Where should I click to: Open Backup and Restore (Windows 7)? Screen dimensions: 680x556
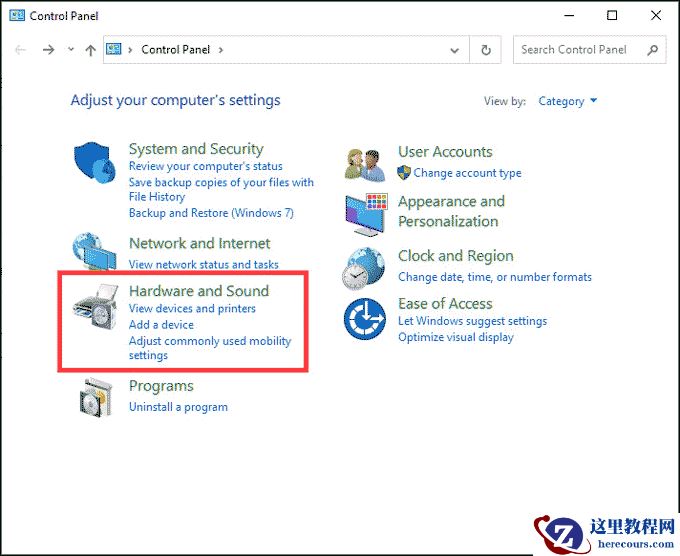pos(211,213)
